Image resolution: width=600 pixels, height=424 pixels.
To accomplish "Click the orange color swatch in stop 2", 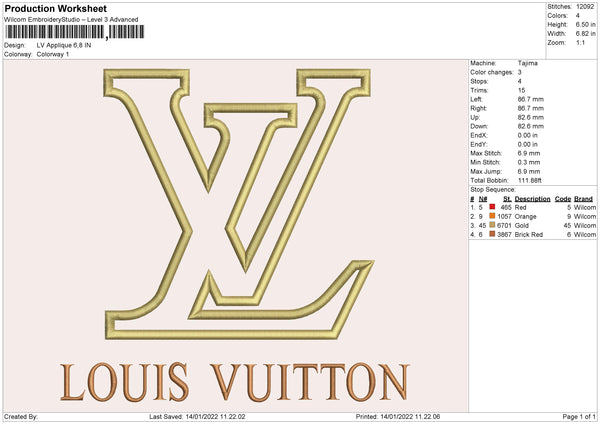I will [x=492, y=216].
